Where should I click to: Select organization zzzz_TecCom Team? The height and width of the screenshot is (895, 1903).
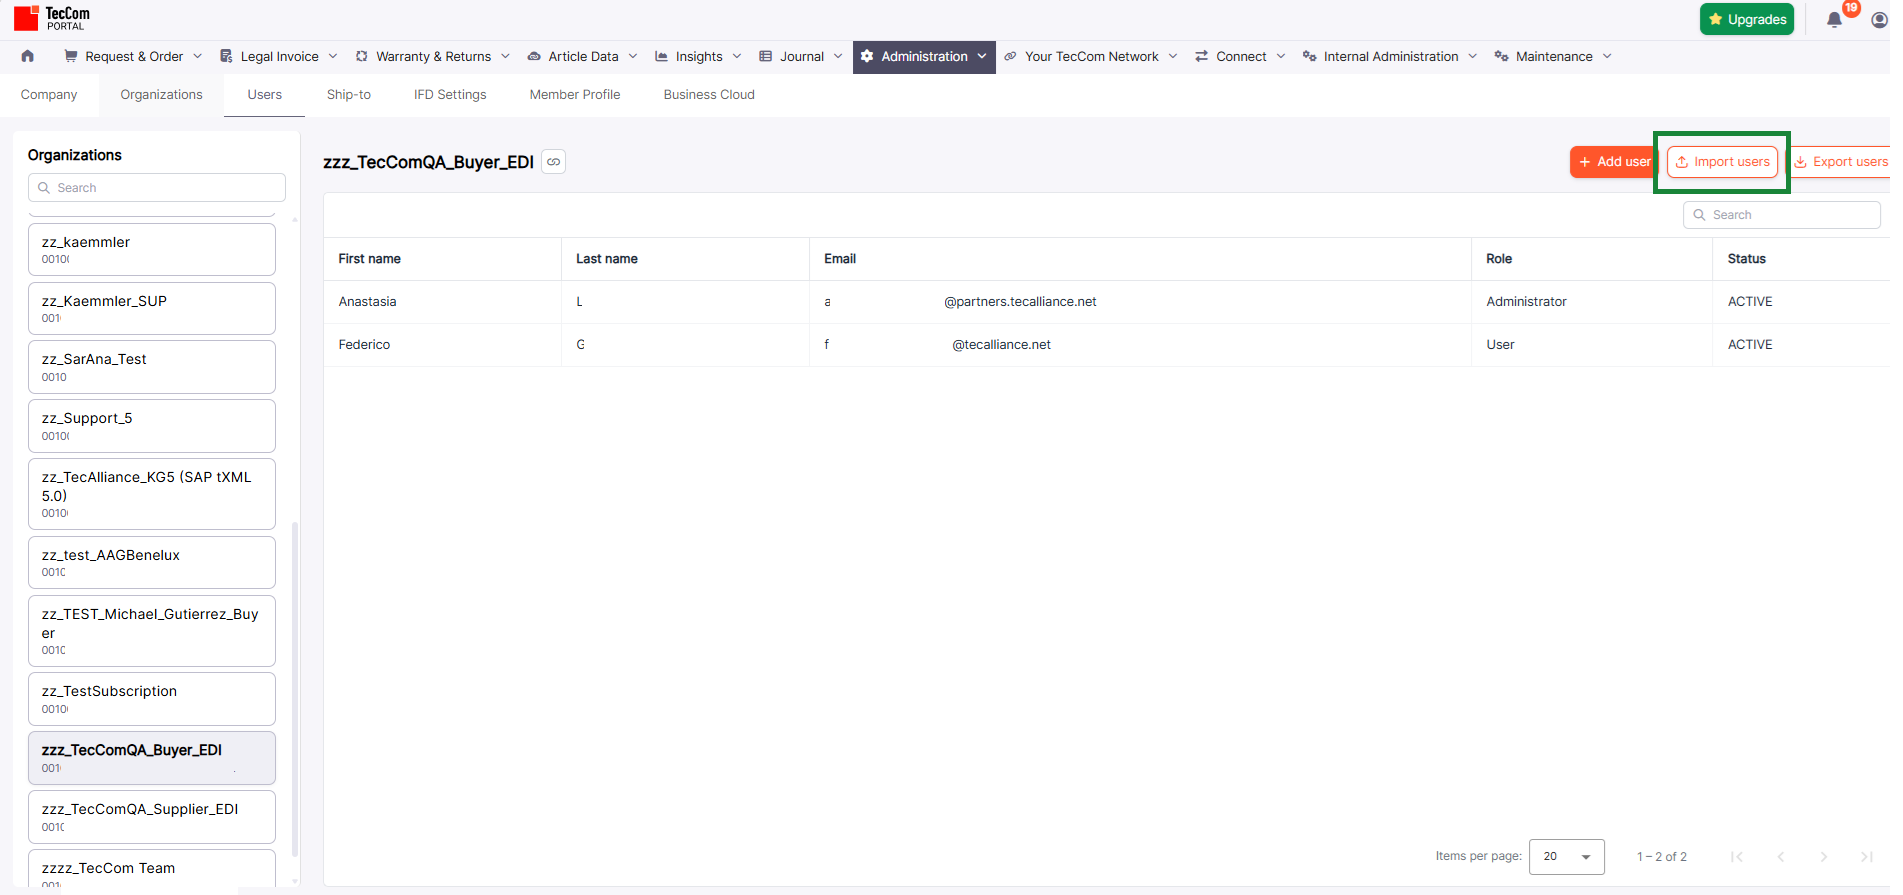point(152,868)
